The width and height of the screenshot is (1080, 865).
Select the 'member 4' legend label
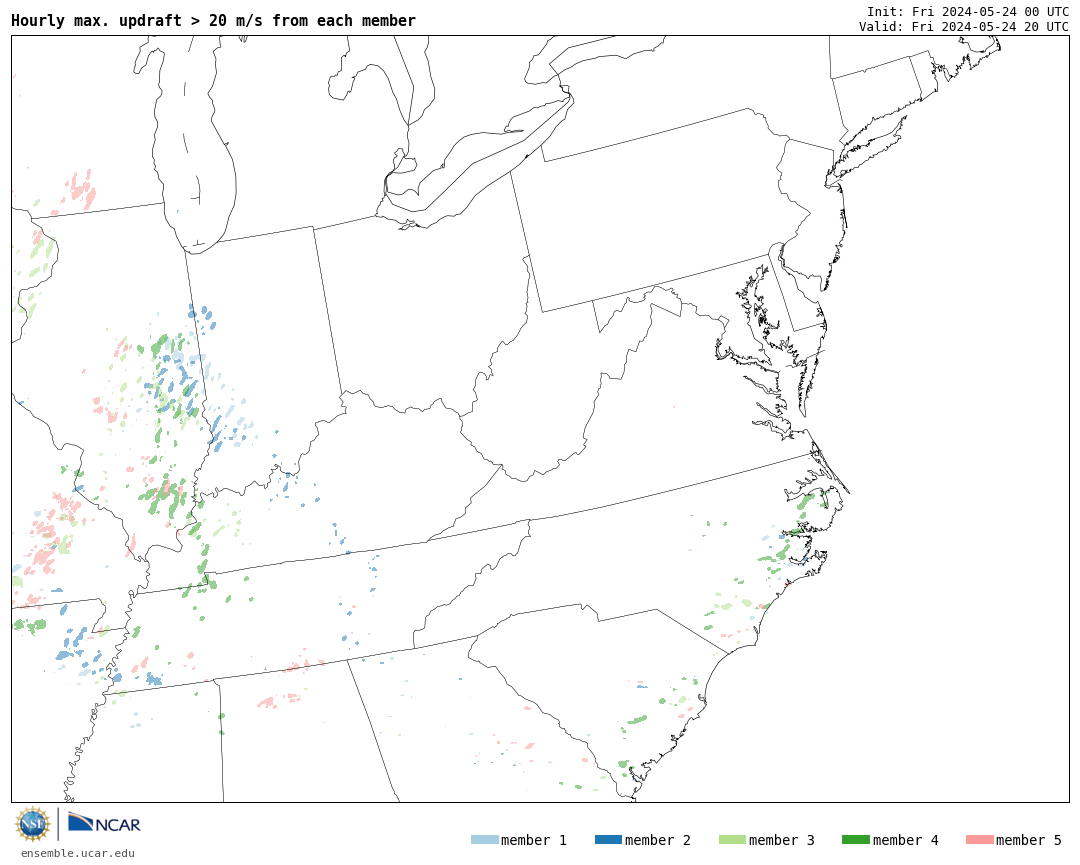905,840
